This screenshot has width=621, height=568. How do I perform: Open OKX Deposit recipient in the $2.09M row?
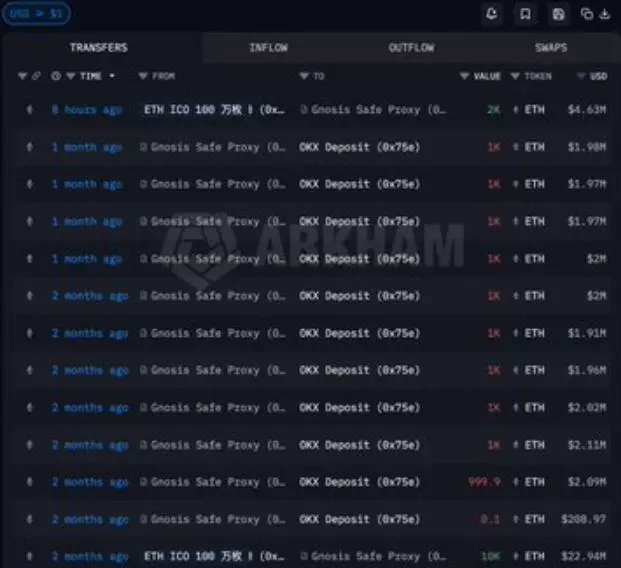coord(360,482)
